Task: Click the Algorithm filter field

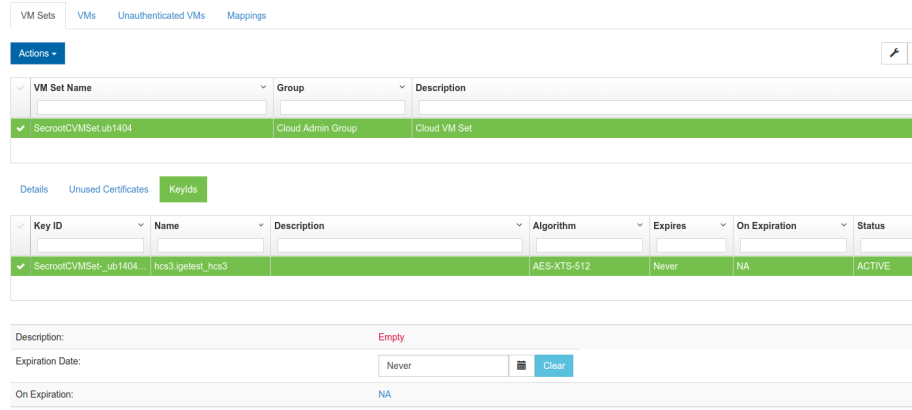Action: pos(589,245)
